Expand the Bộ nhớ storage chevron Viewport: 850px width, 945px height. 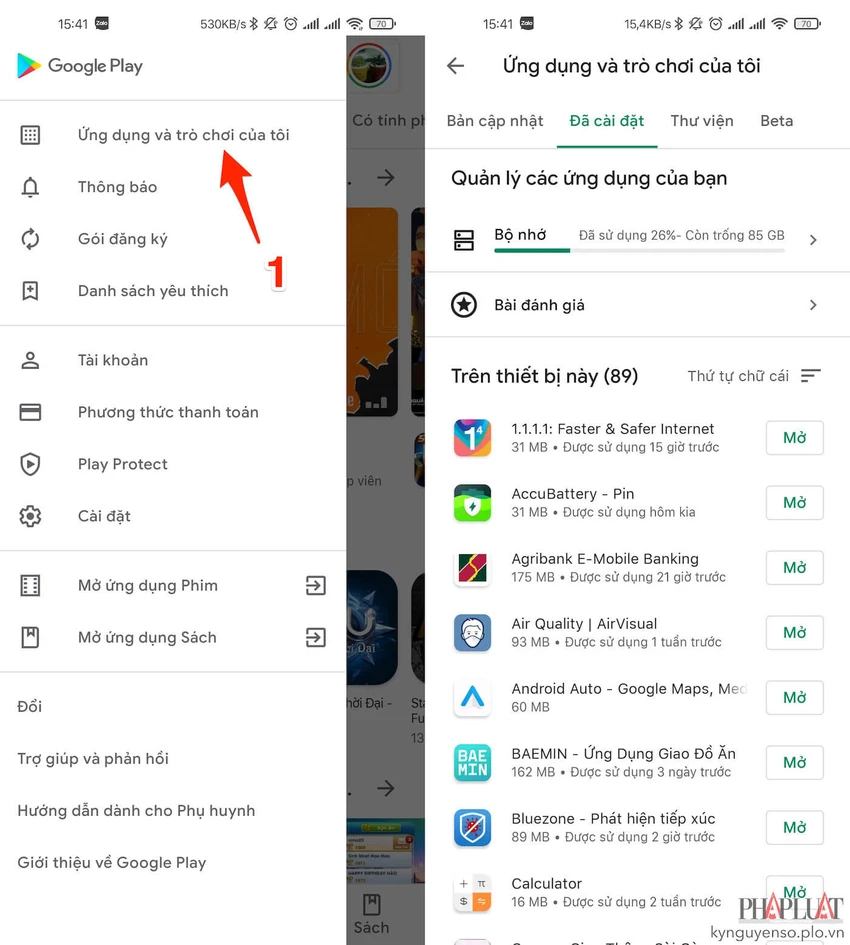813,240
